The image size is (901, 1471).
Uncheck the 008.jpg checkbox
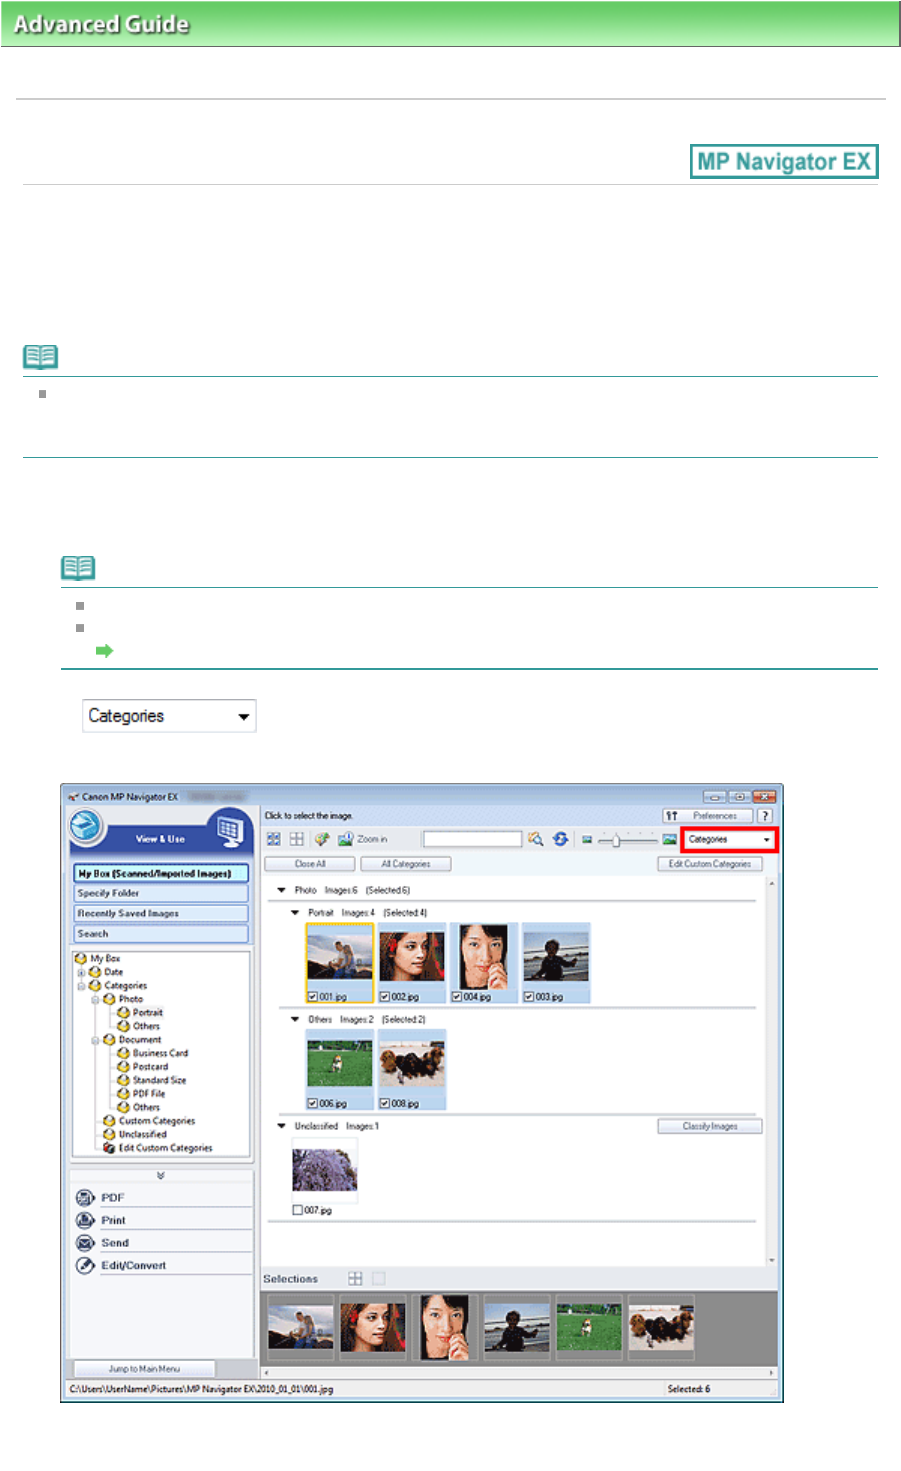[385, 1103]
